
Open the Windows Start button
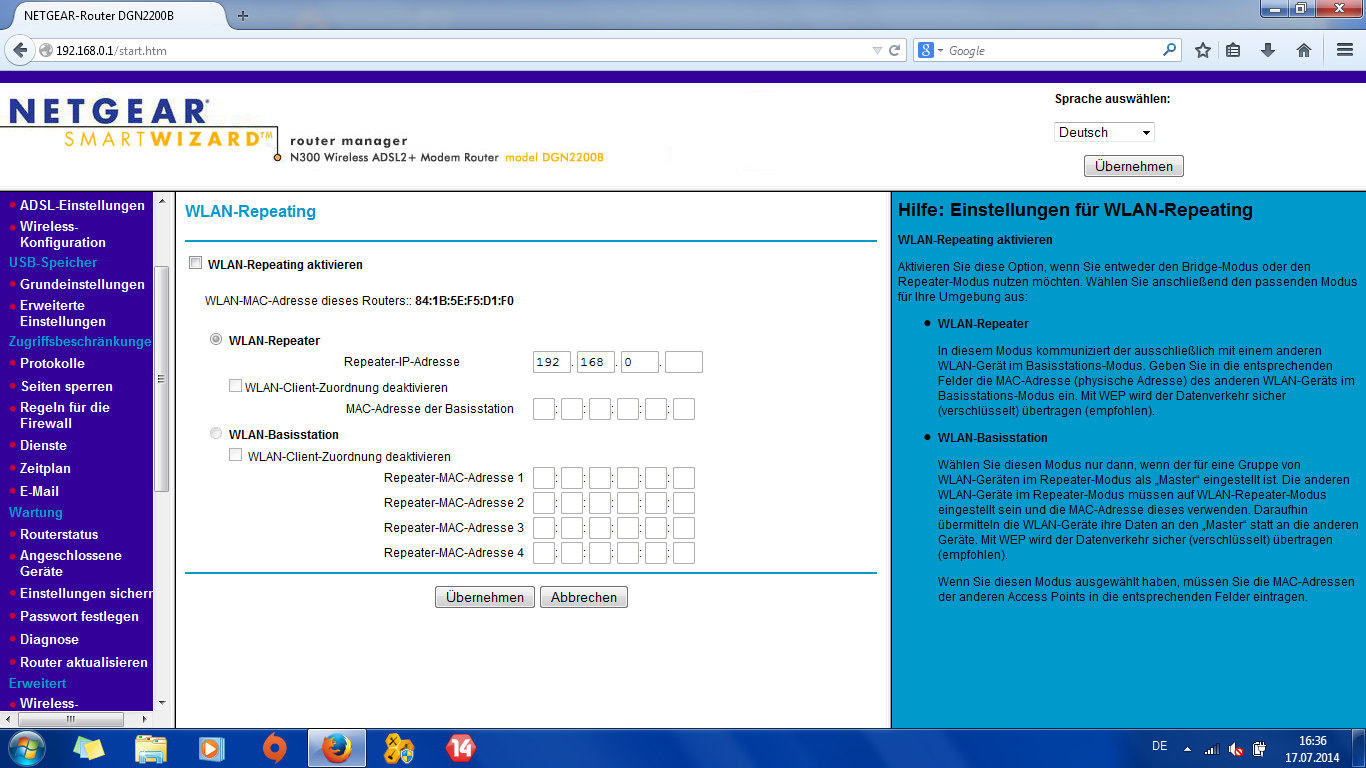click(25, 748)
